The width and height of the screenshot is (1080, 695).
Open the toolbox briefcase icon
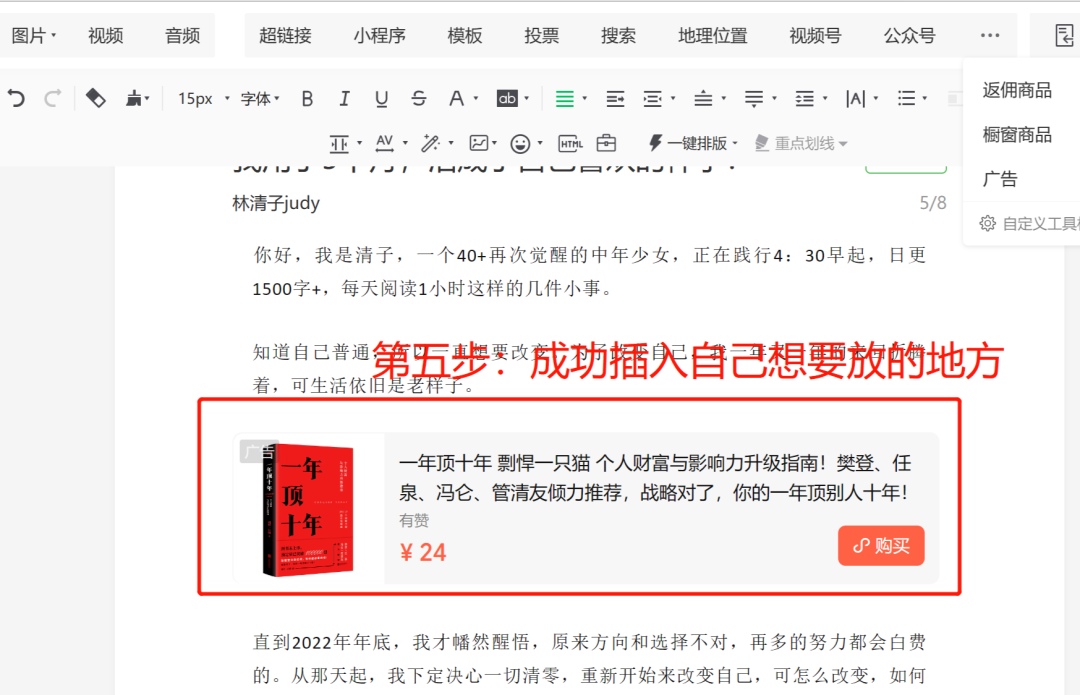(x=606, y=143)
